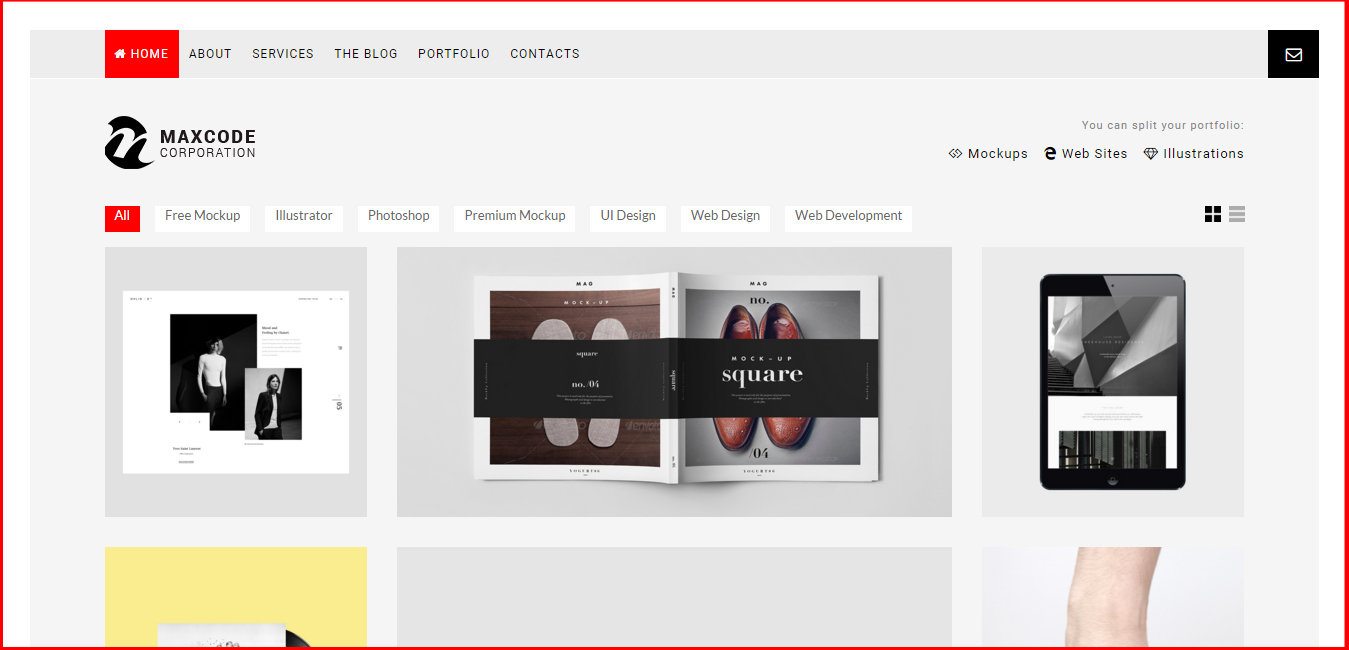Filter portfolio by Web Development
1349x650 pixels.
(848, 217)
